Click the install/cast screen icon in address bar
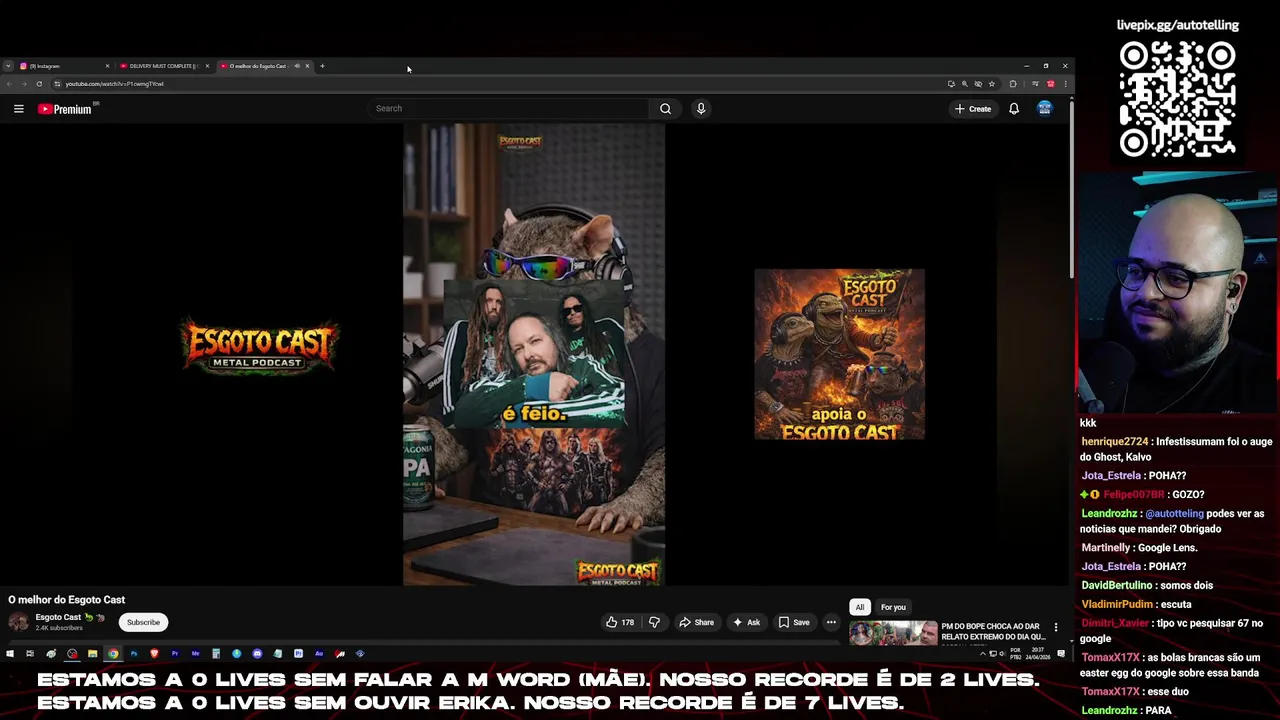 click(951, 84)
